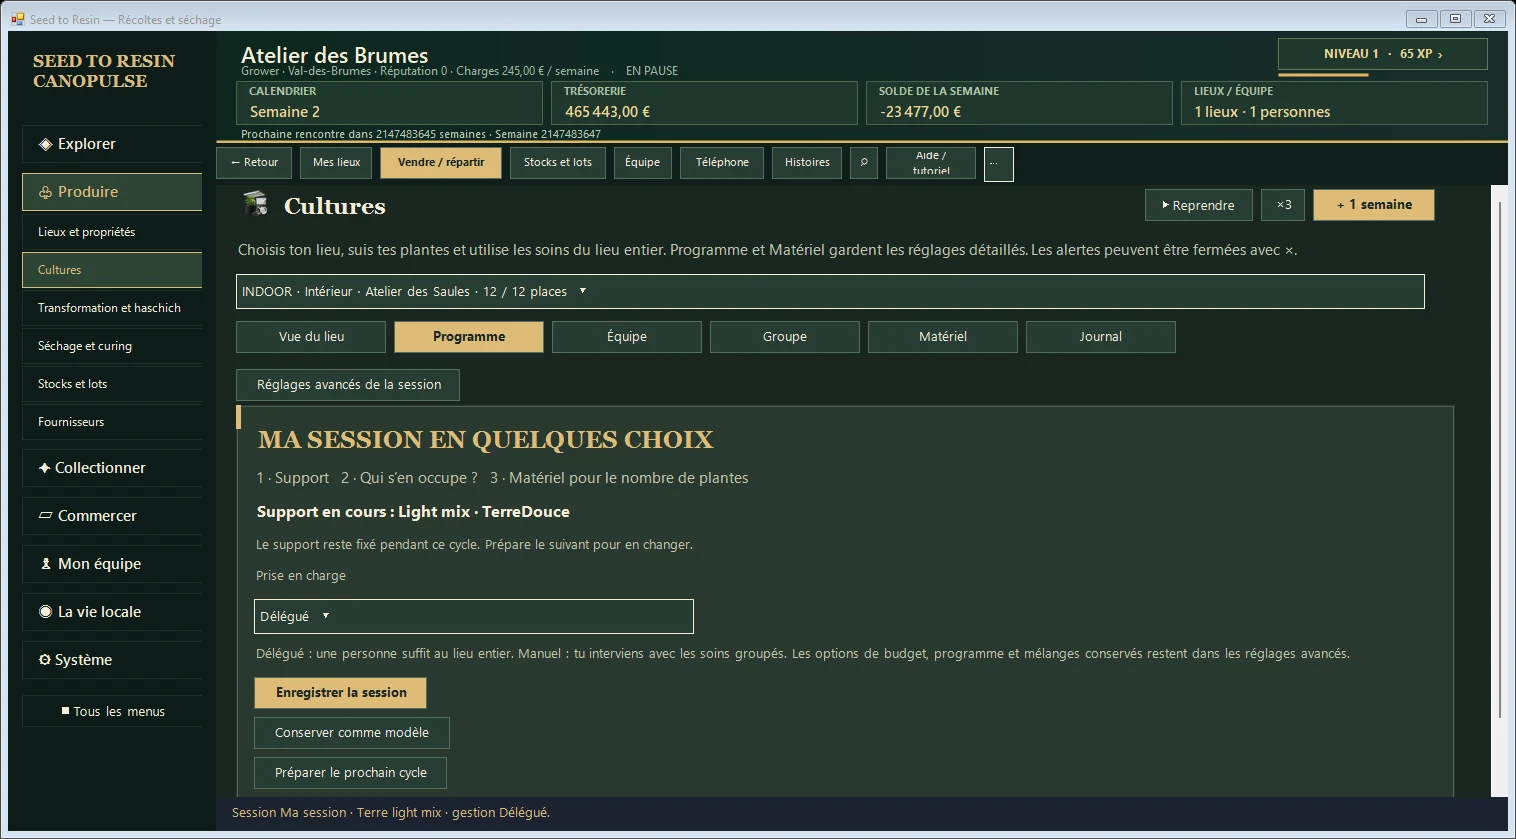Open the overflow ellipsis toolbar button
Image resolution: width=1516 pixels, height=839 pixels.
pos(998,164)
